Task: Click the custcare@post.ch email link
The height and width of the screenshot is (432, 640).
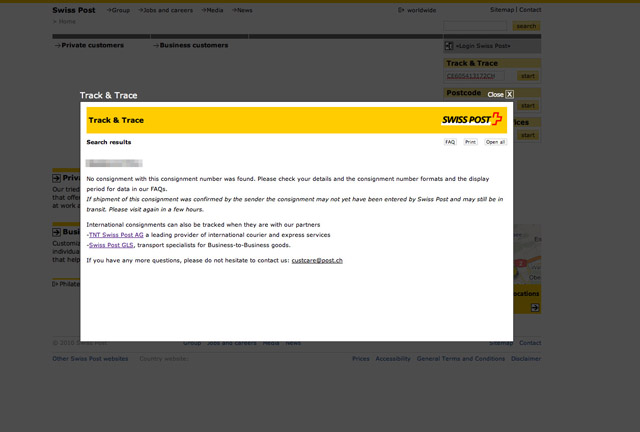Action: pos(317,261)
